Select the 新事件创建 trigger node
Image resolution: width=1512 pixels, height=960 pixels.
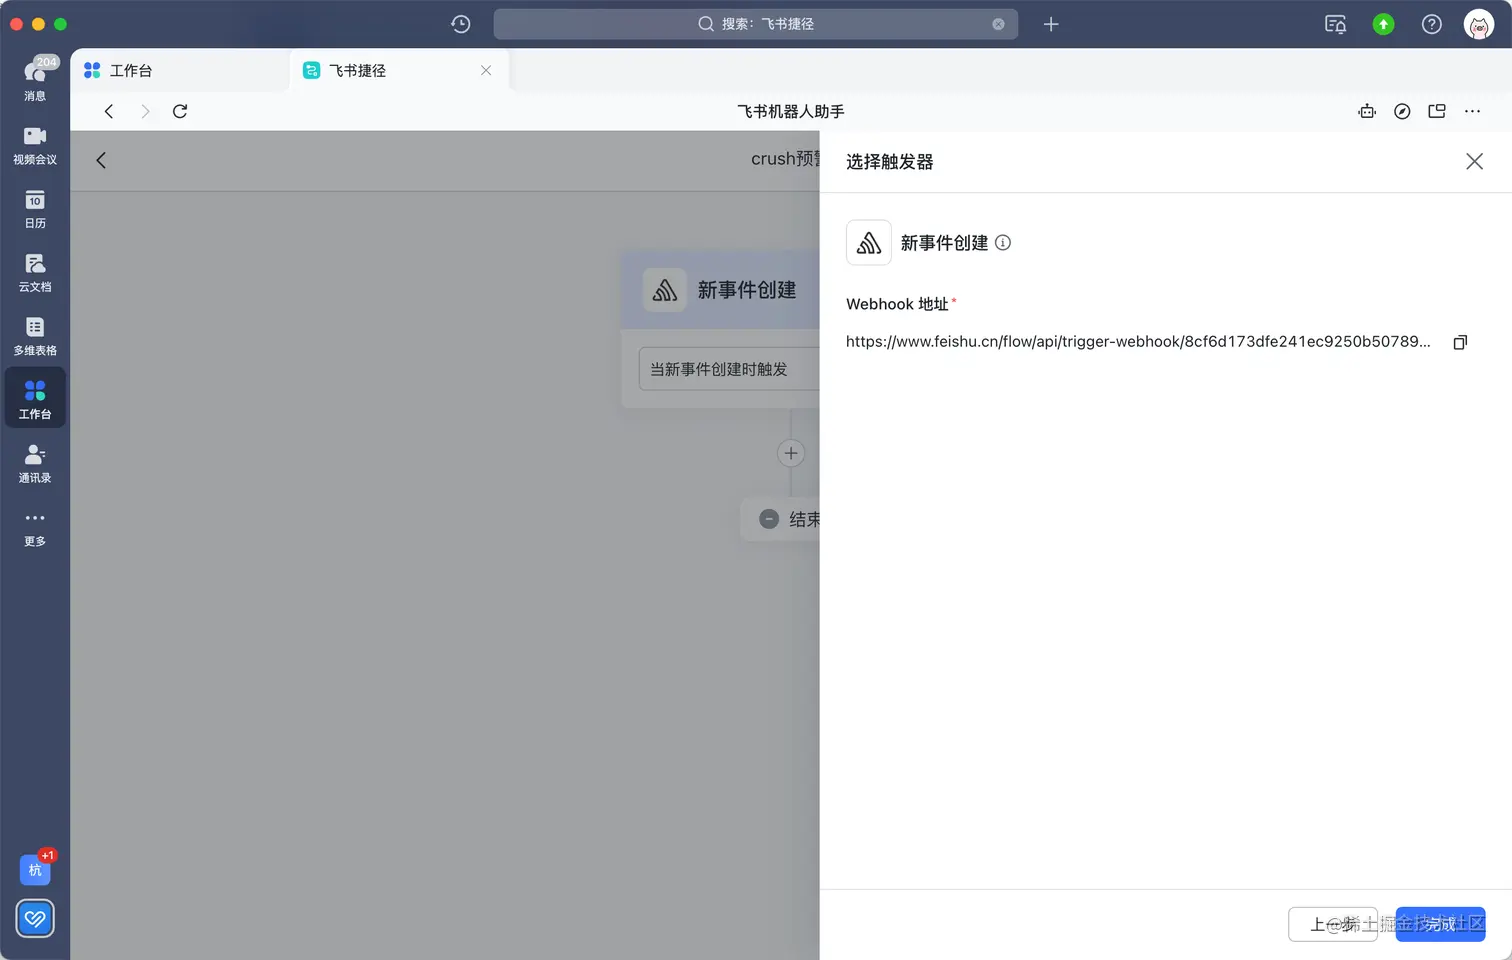[x=722, y=290]
